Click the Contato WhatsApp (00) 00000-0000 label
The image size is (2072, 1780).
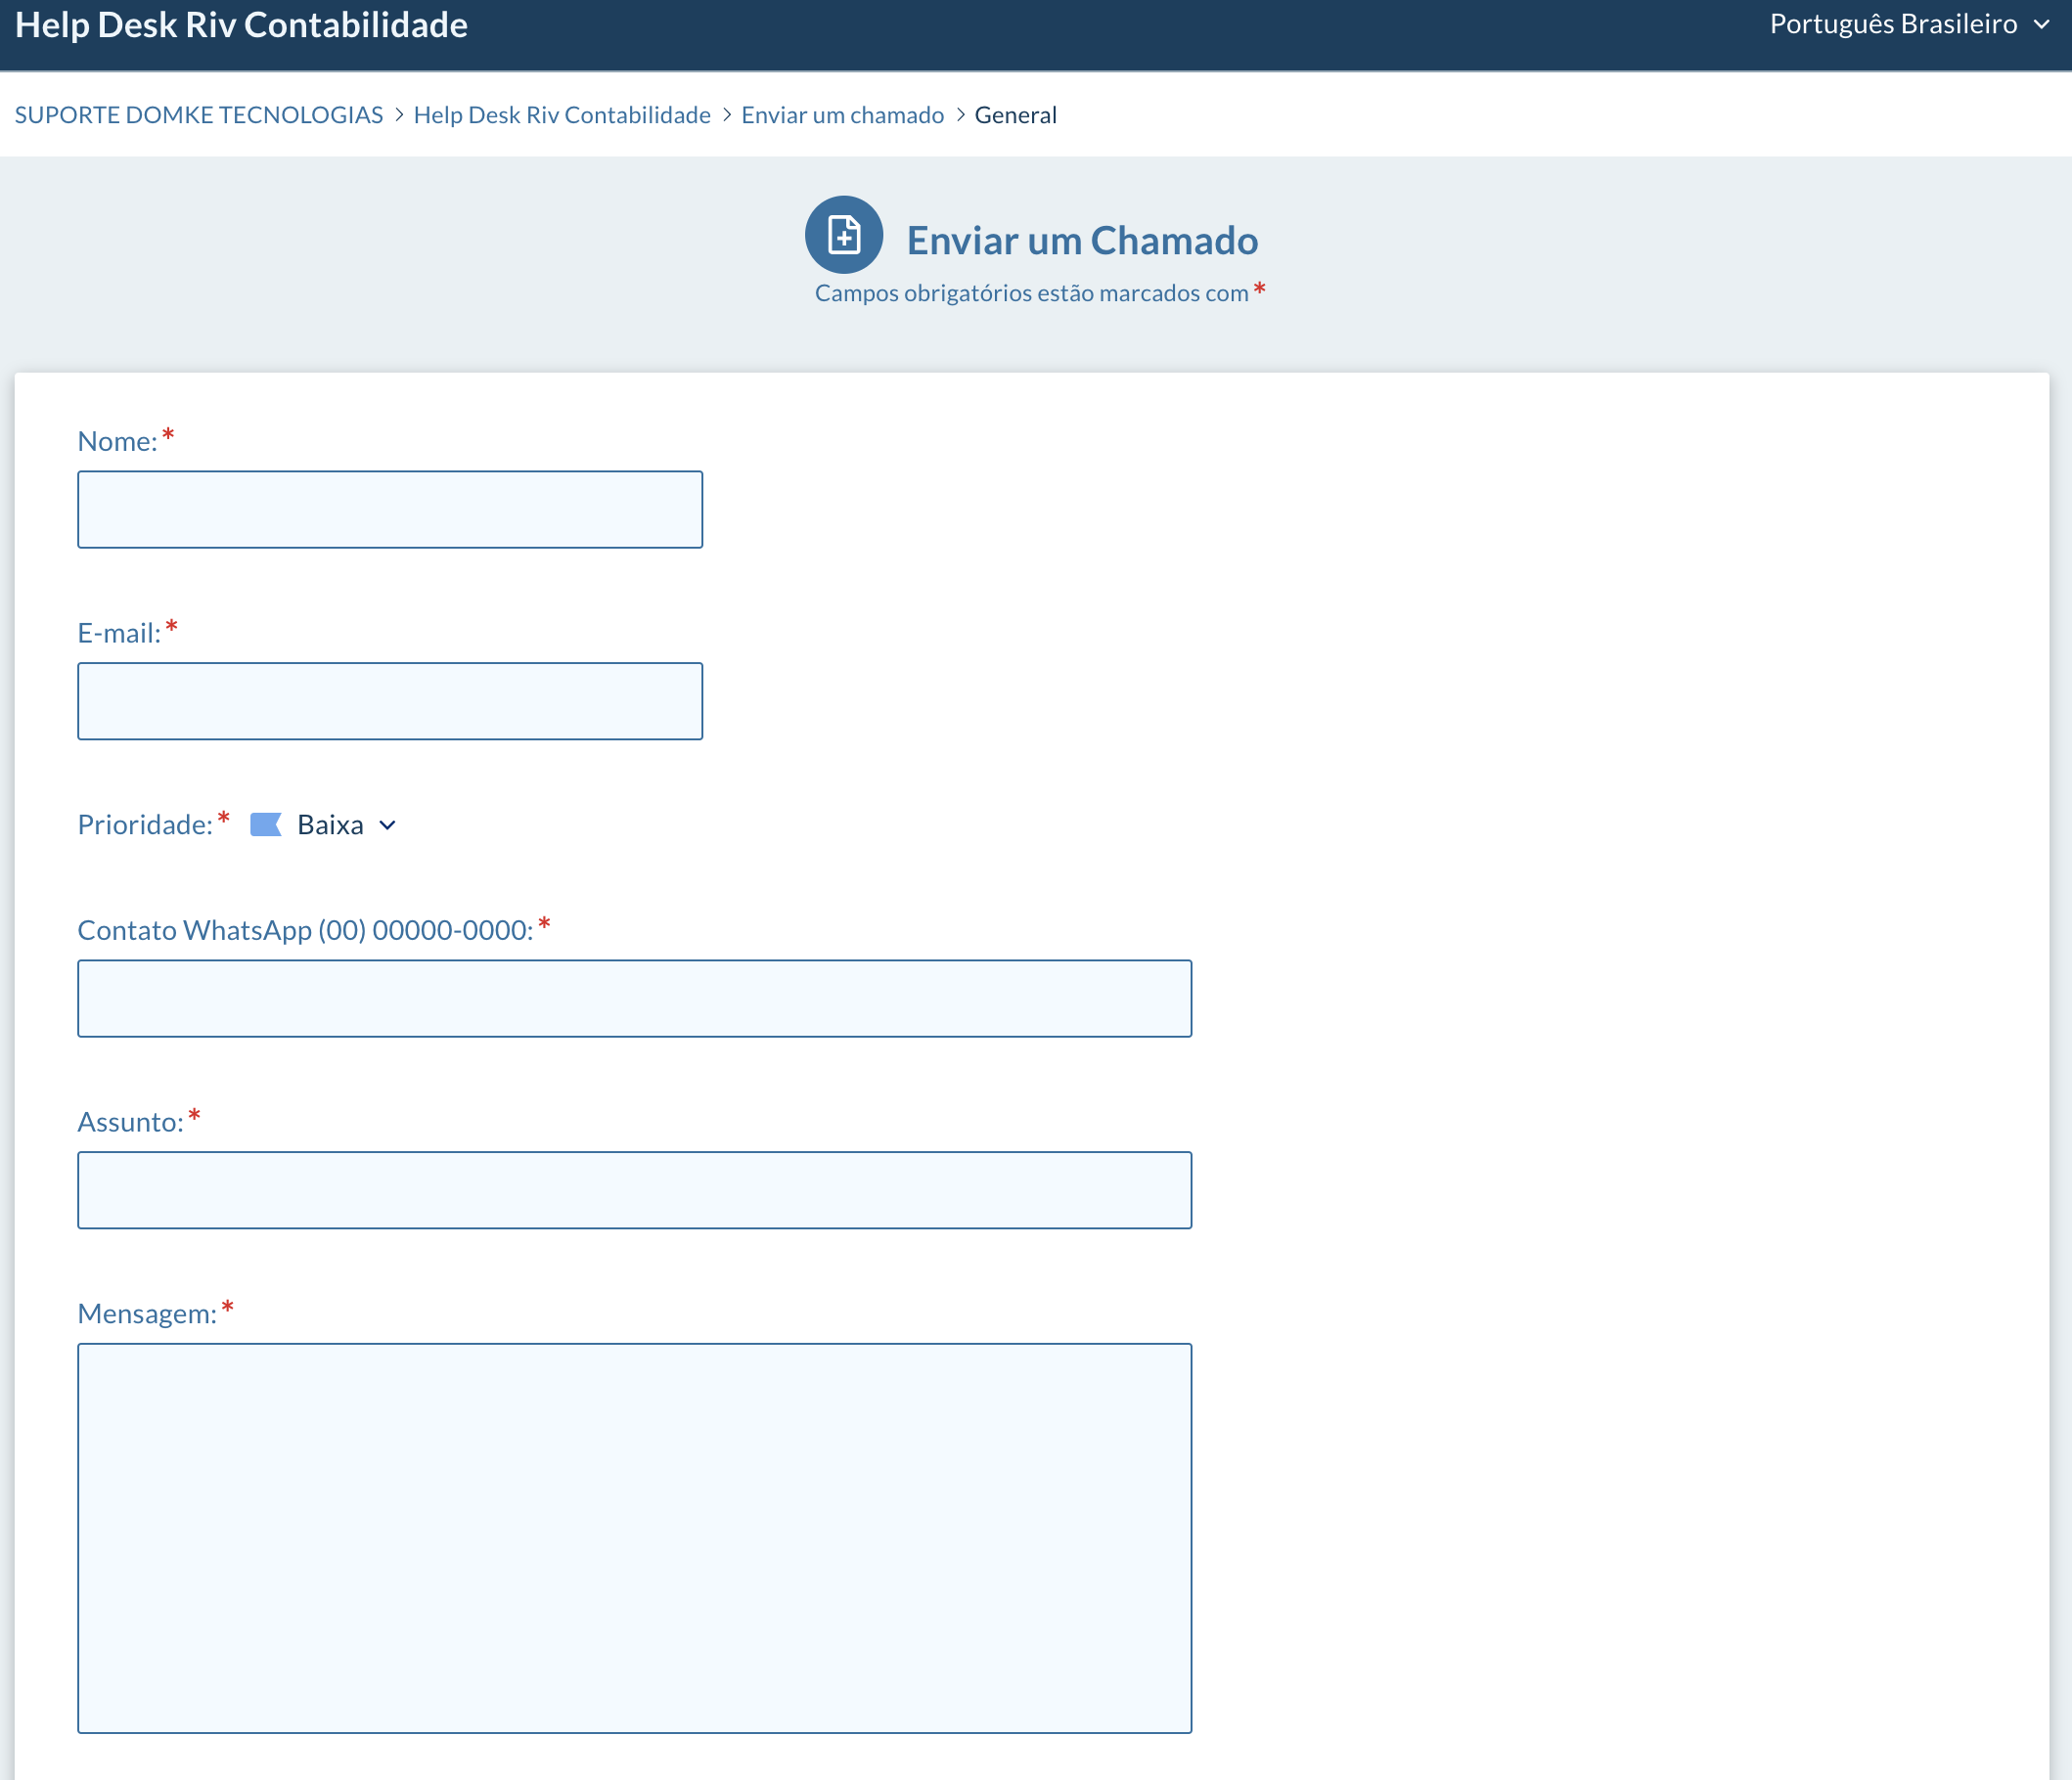(305, 930)
